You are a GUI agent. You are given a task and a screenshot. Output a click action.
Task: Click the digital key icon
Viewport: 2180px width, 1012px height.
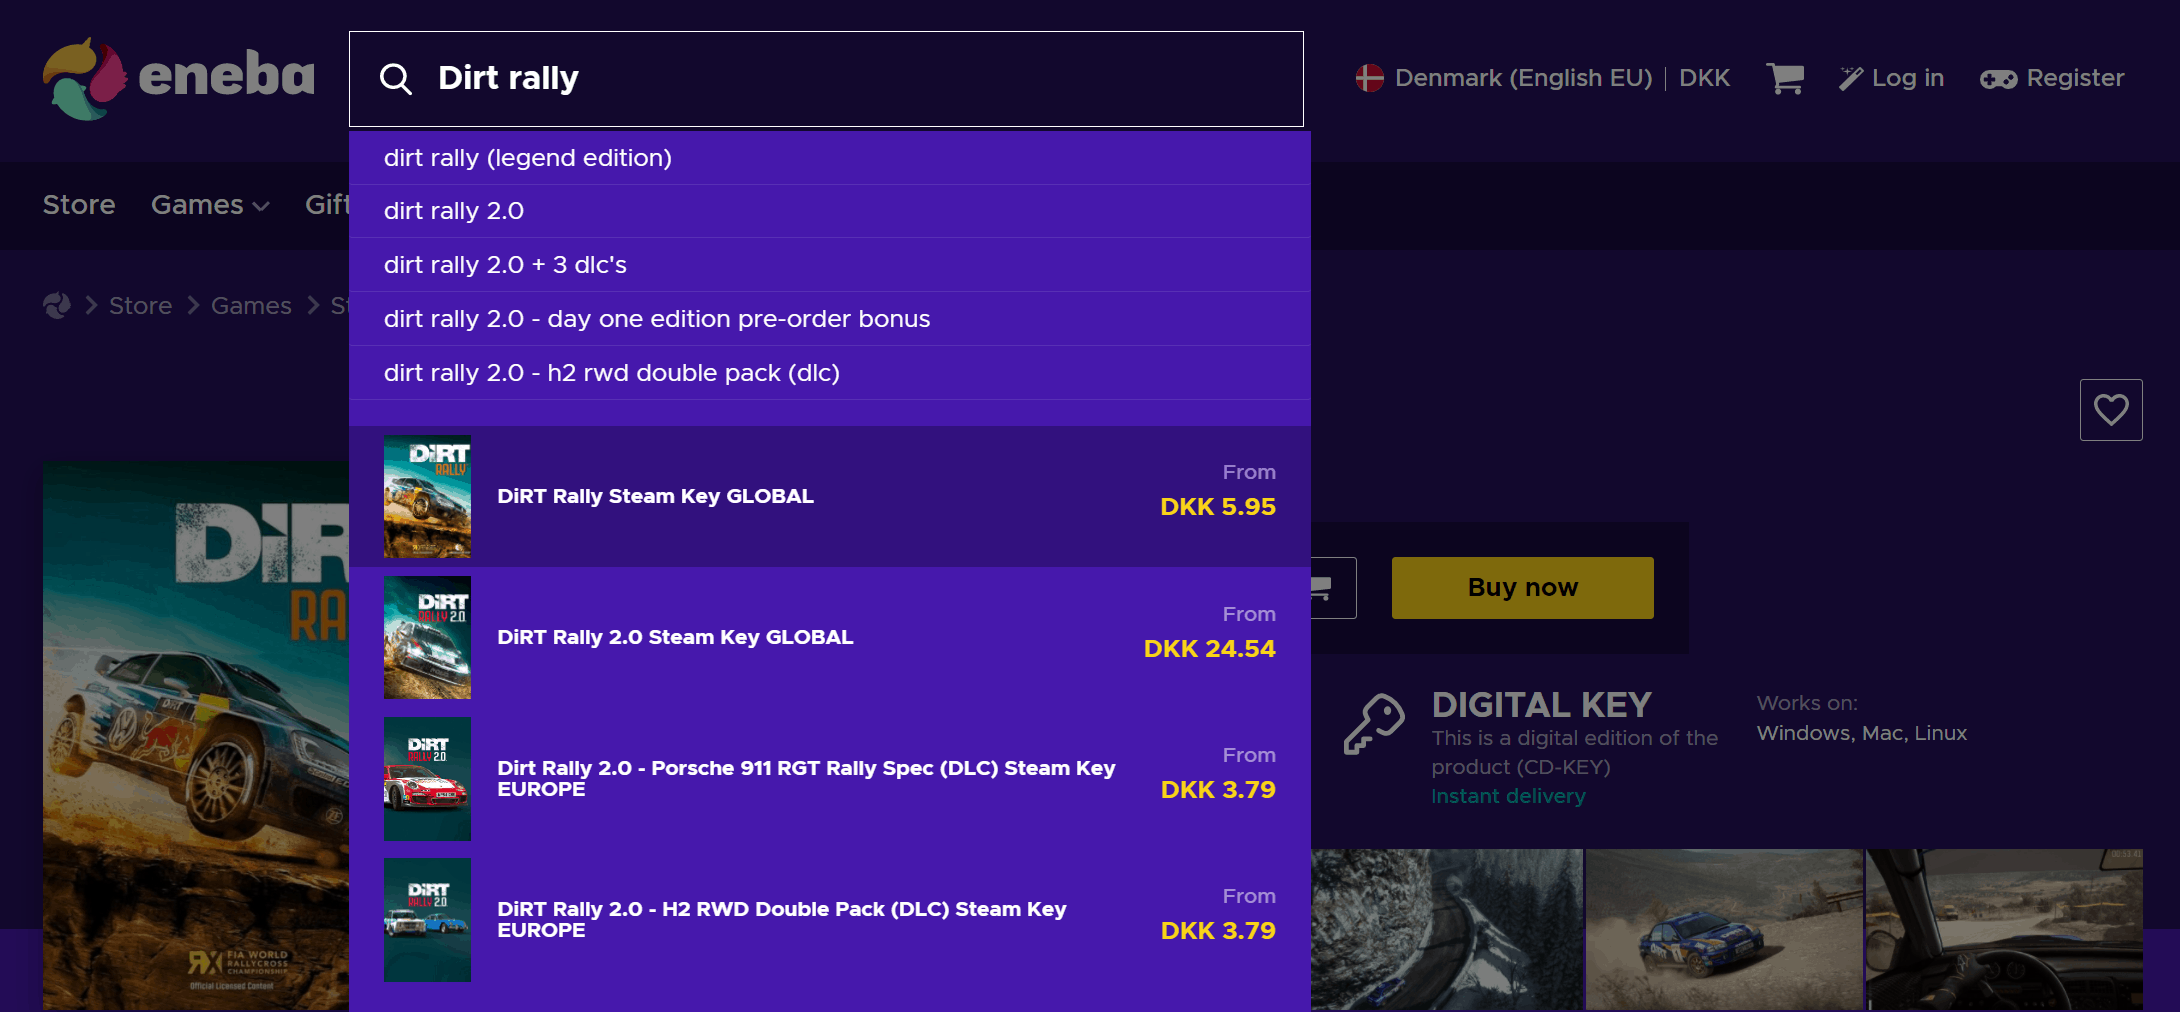[1374, 724]
